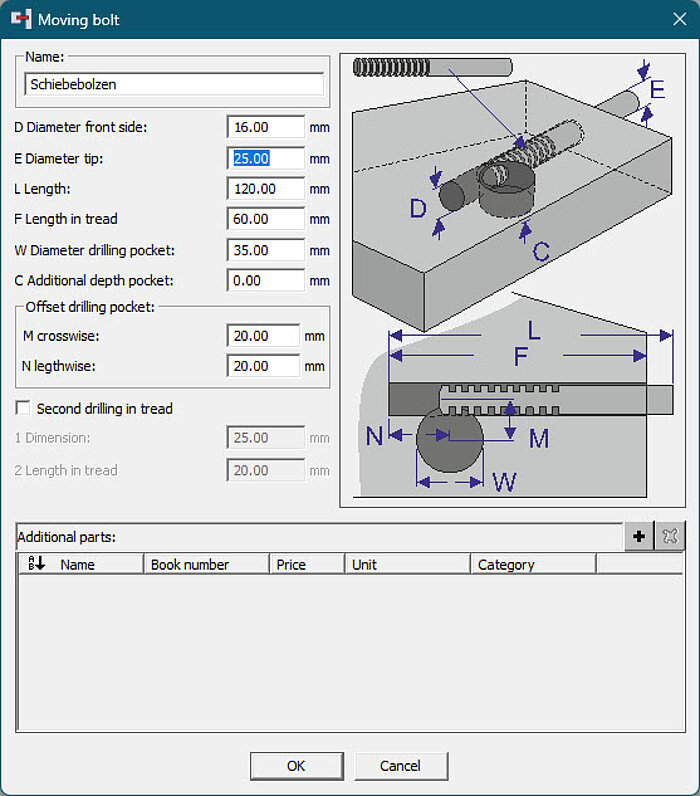This screenshot has width=700, height=796.
Task: Click the disabled 1 Dimension field
Action: [x=265, y=438]
